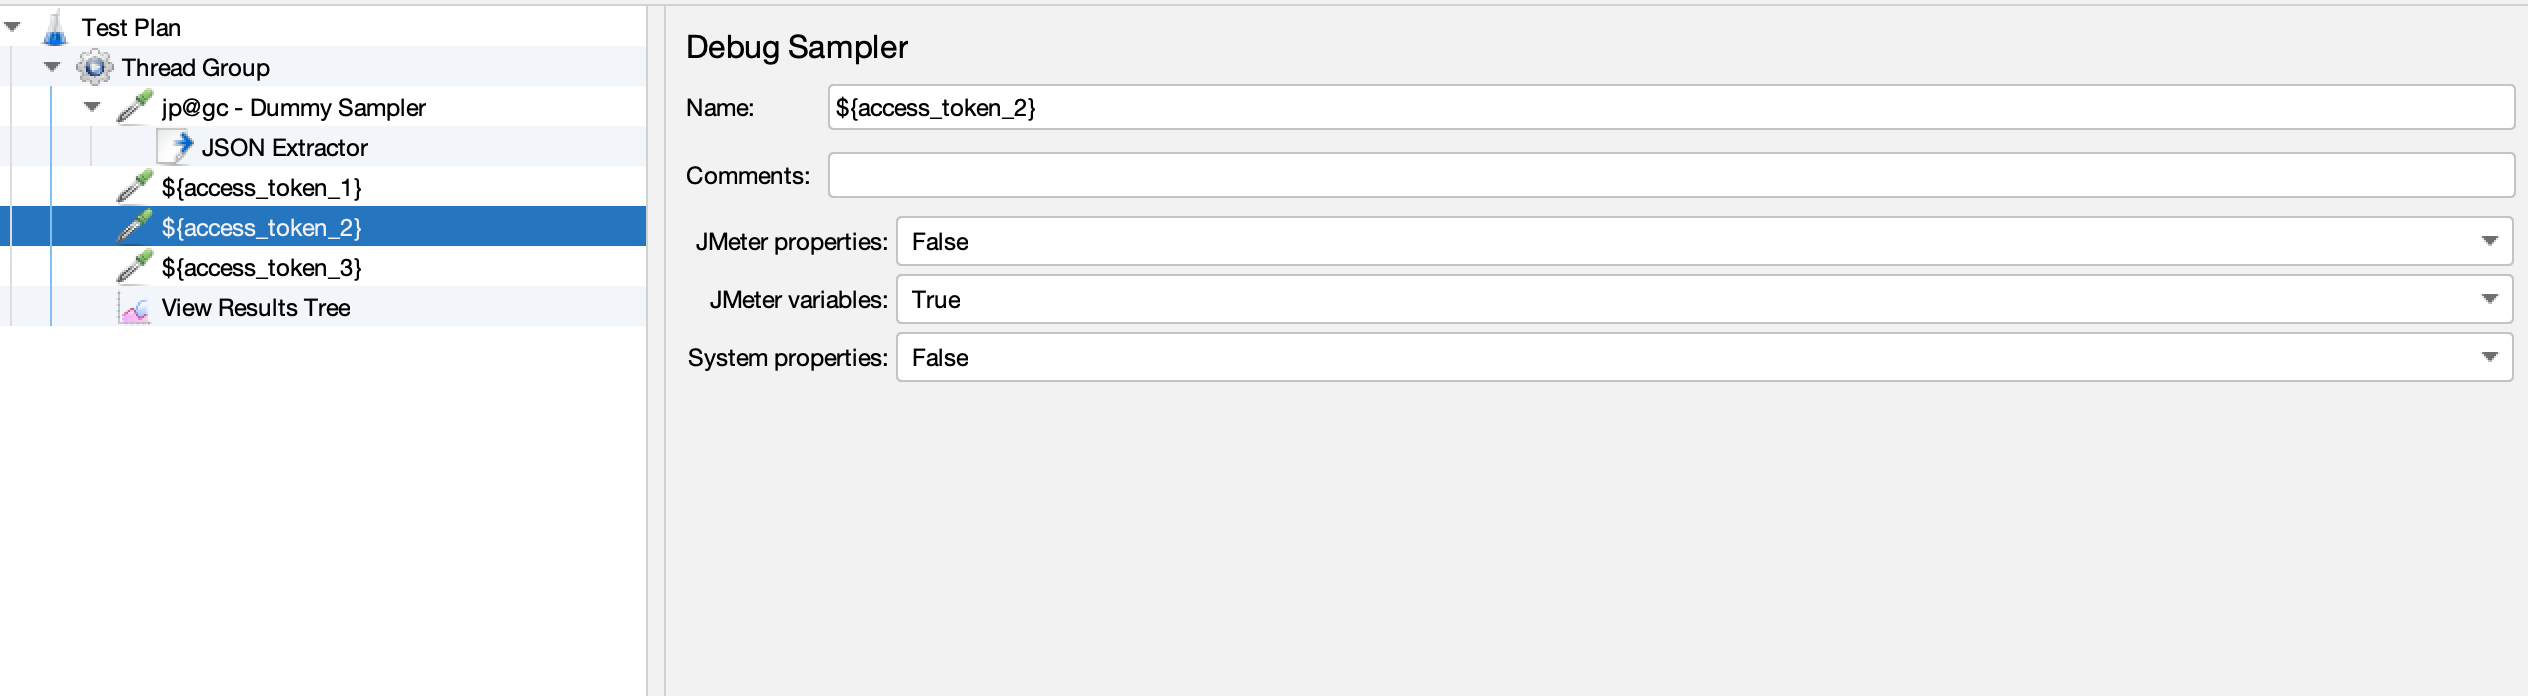Click the View Results Tree graph icon
Screen dimensions: 2528x696
click(135, 308)
